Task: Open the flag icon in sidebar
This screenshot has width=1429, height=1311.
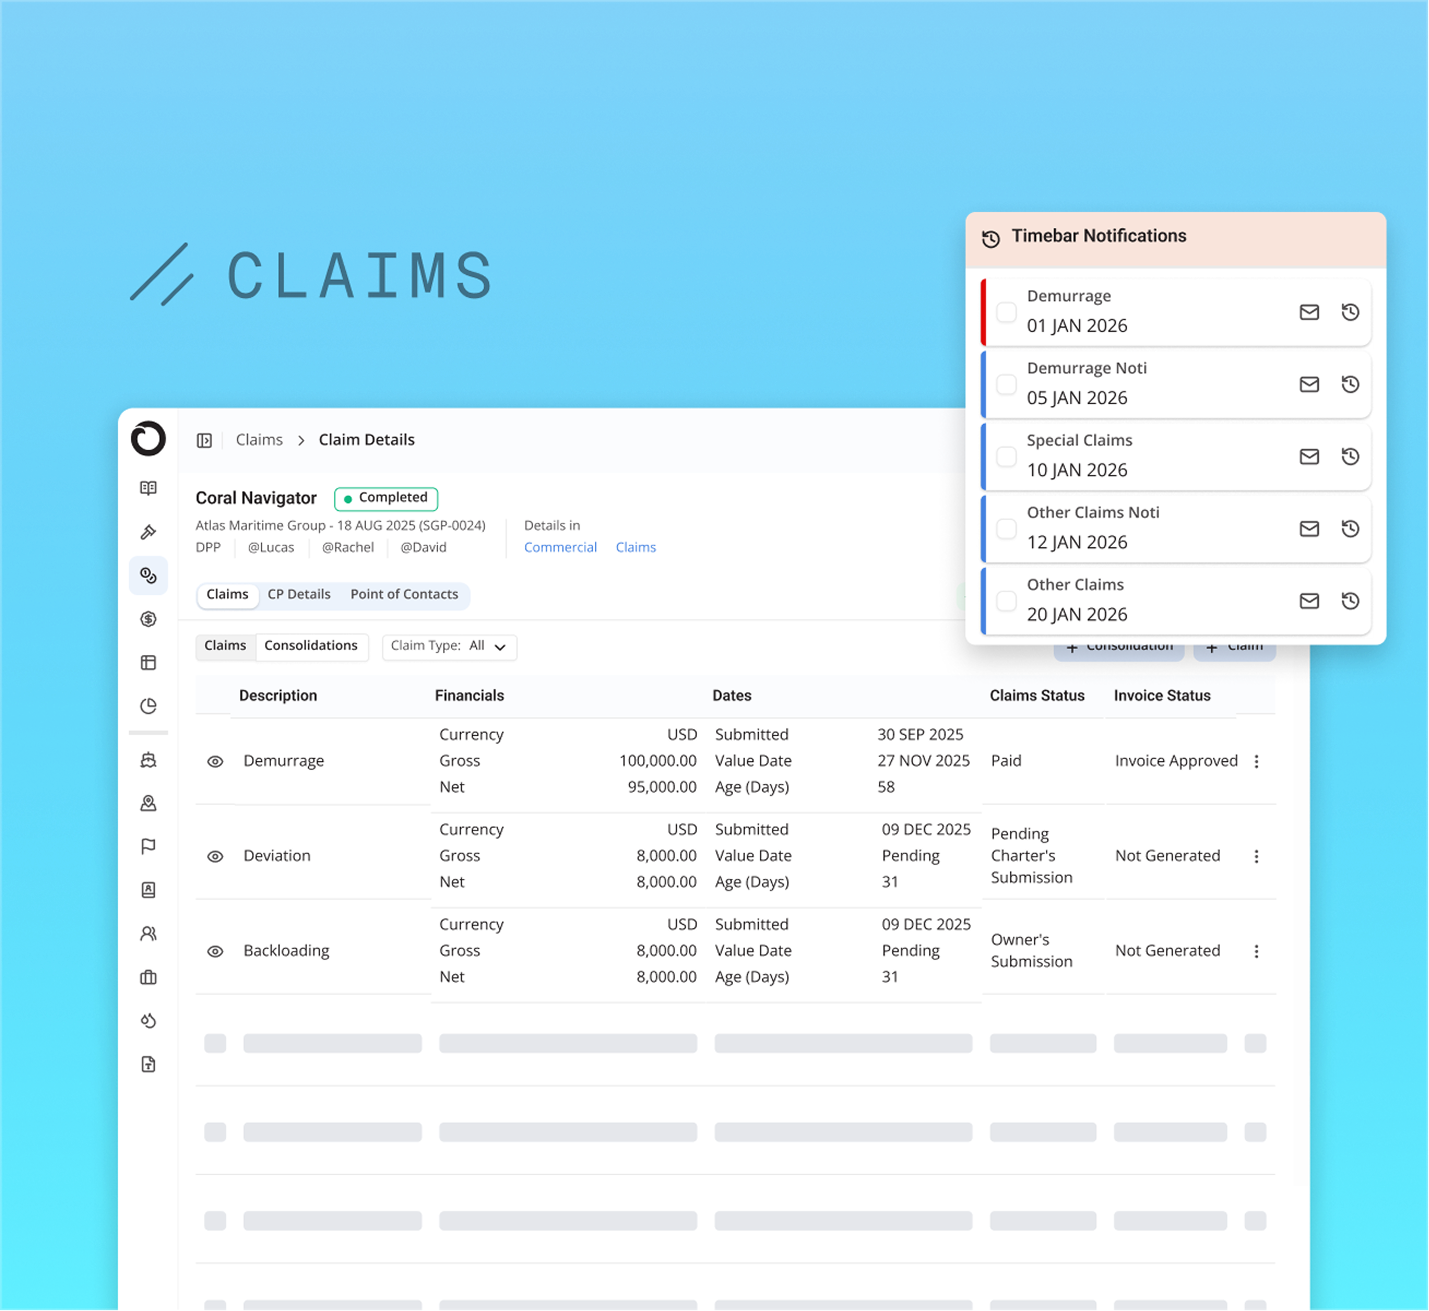Action: (148, 847)
